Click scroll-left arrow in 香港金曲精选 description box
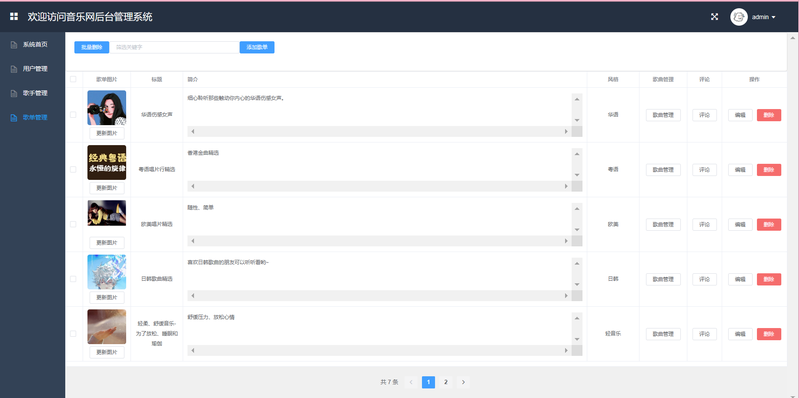The image size is (800, 398). pos(193,186)
